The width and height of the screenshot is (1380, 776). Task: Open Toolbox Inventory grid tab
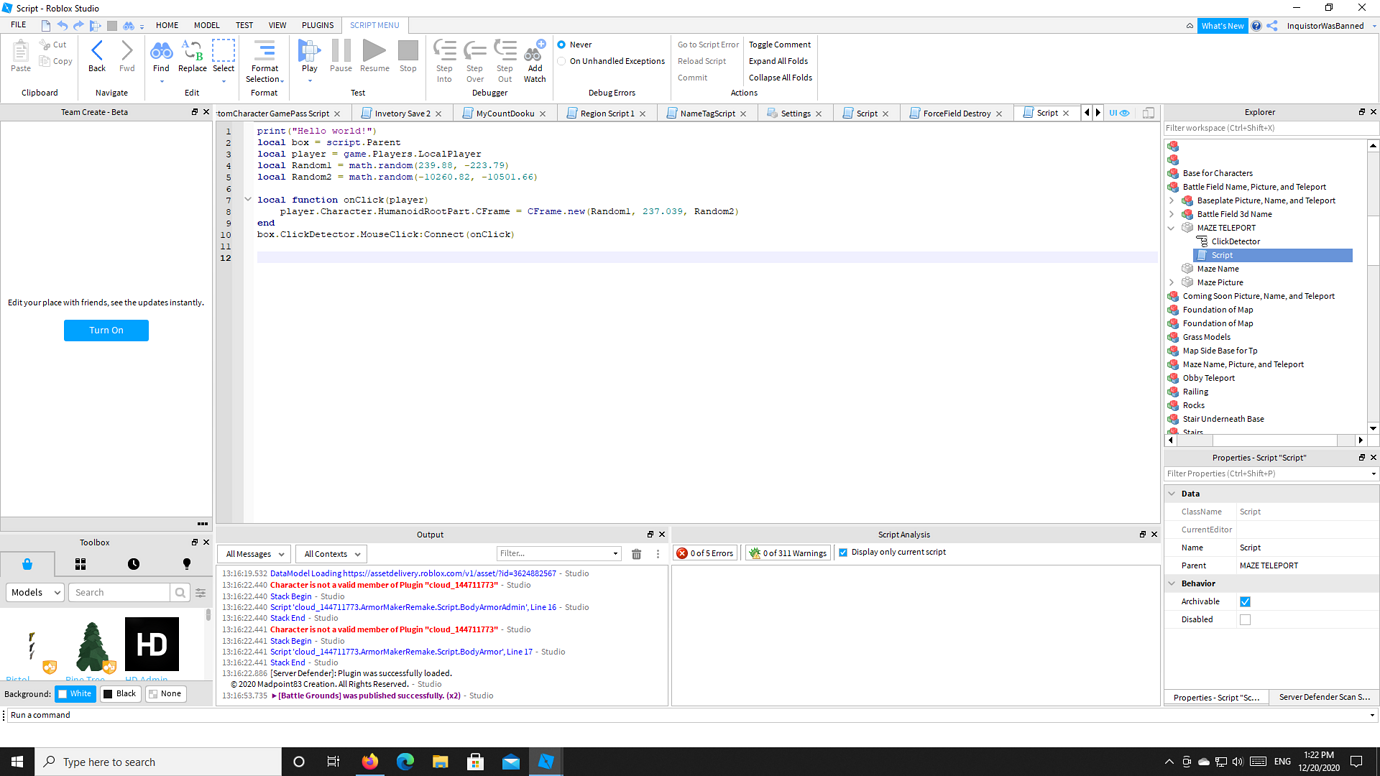pyautogui.click(x=80, y=564)
